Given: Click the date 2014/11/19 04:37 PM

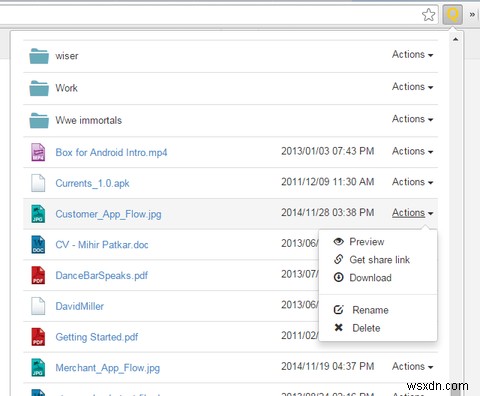Looking at the screenshot, I should click(327, 366).
